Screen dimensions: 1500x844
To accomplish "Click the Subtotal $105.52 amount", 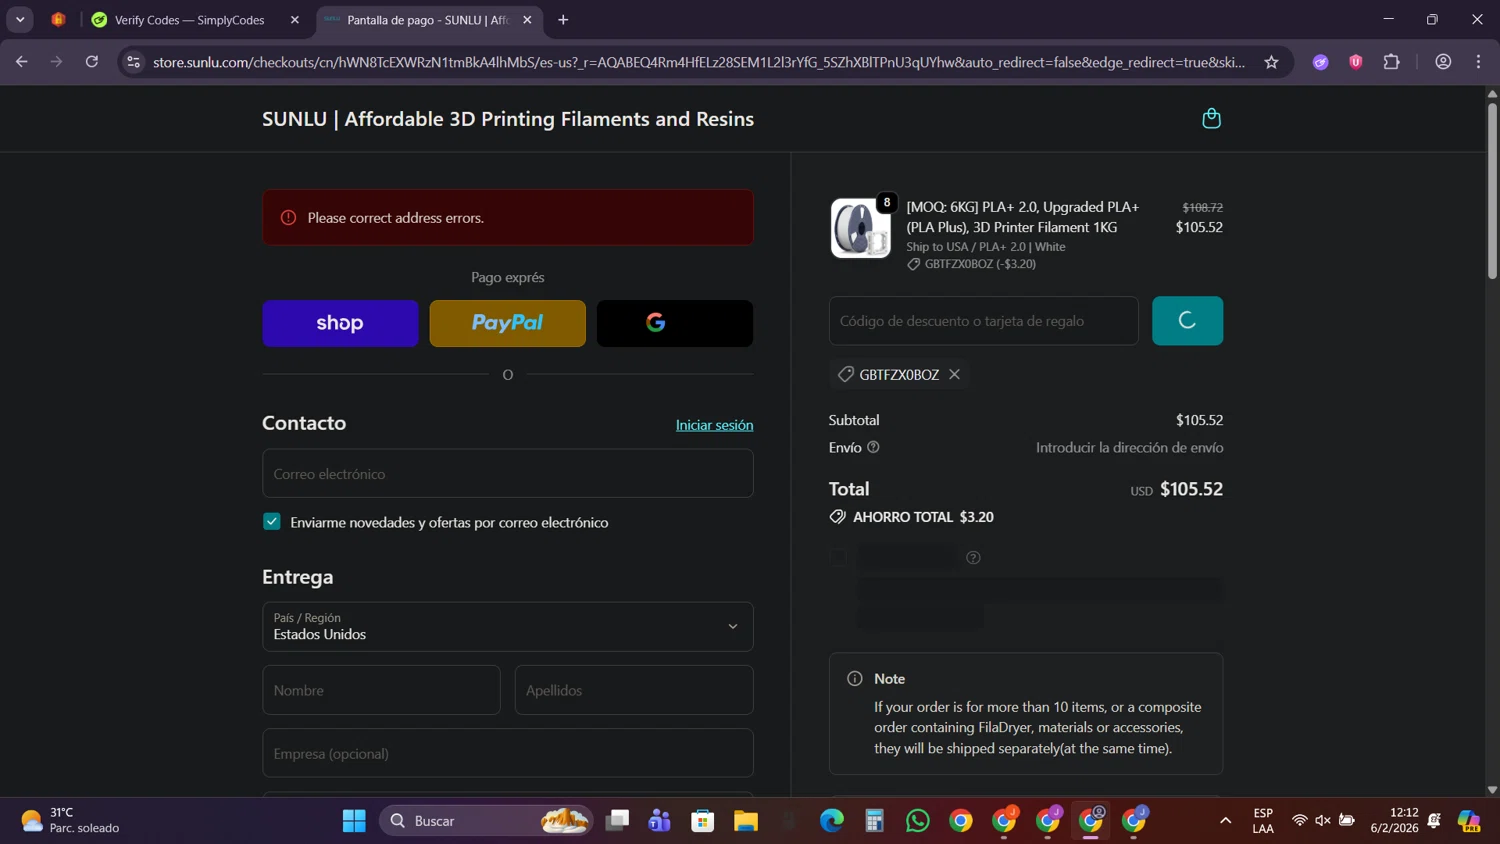I will point(1199,420).
